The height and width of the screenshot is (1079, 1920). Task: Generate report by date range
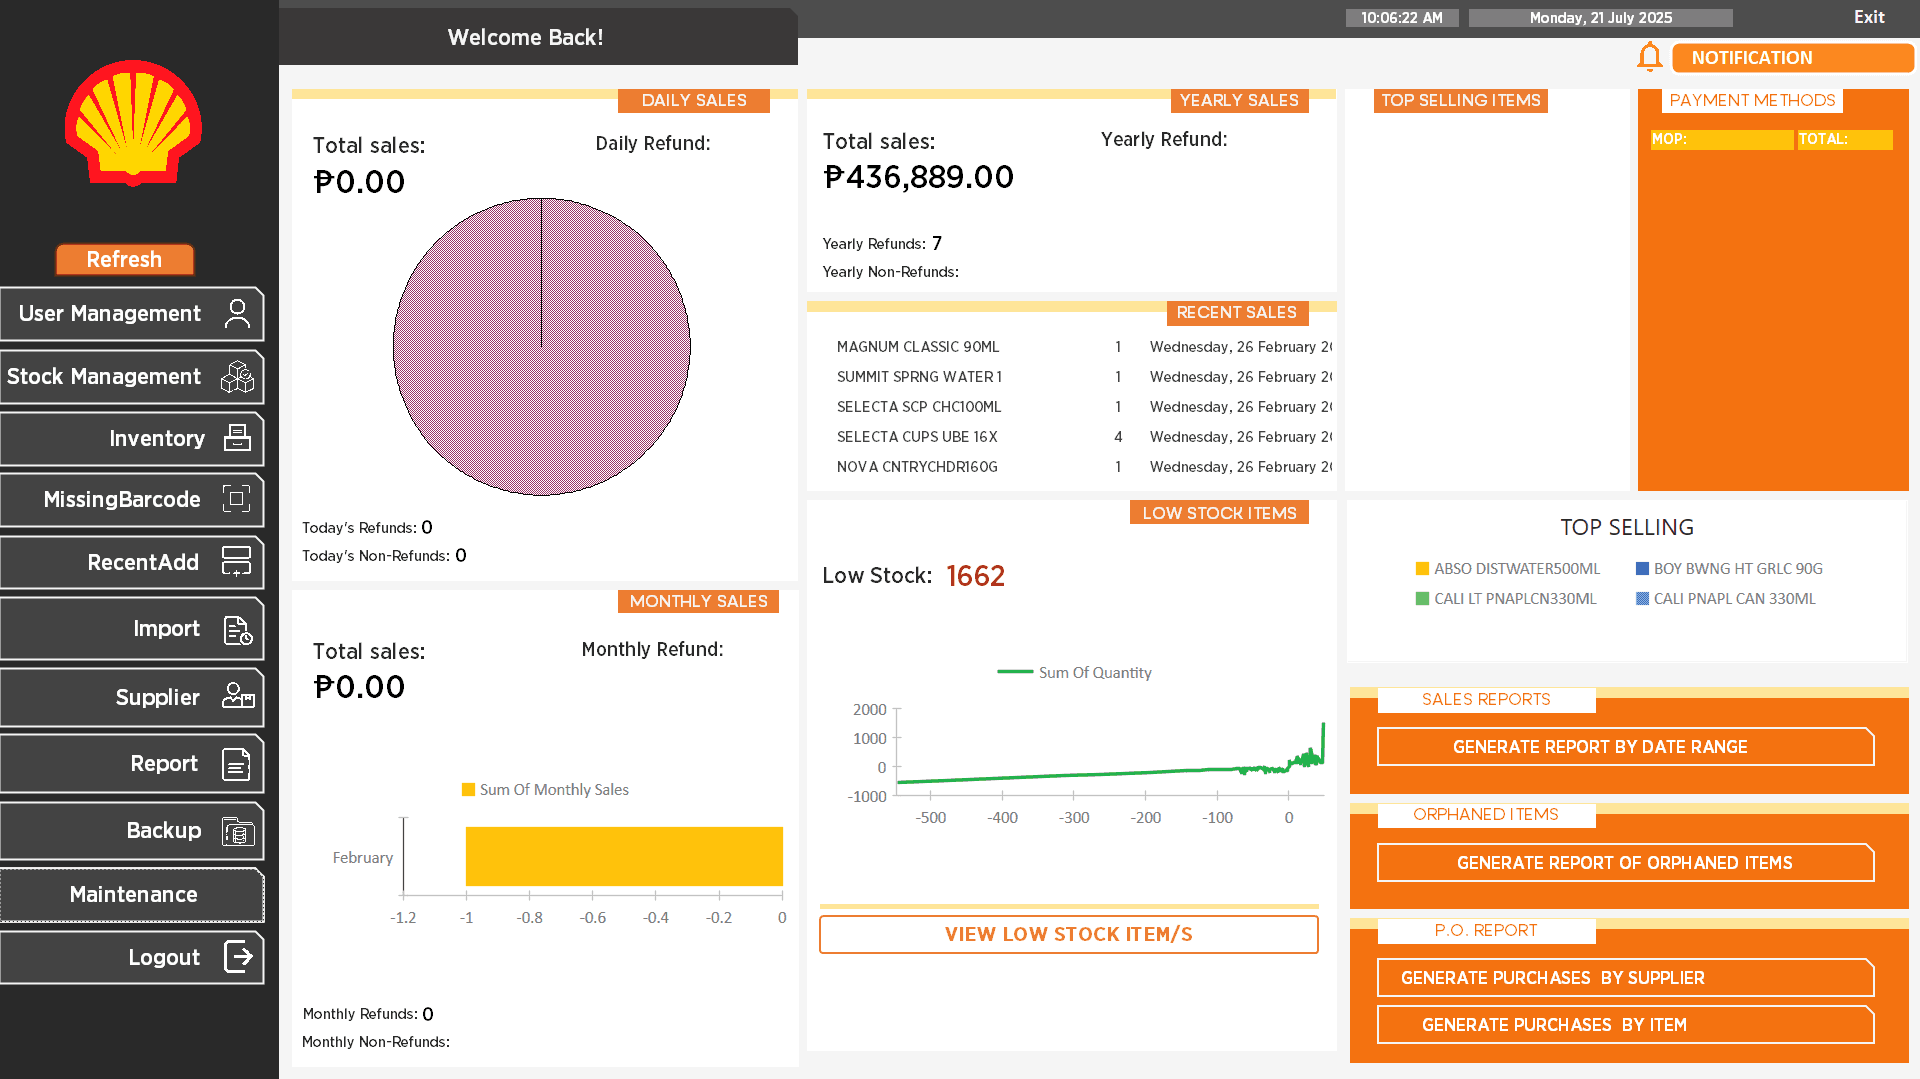pos(1625,747)
